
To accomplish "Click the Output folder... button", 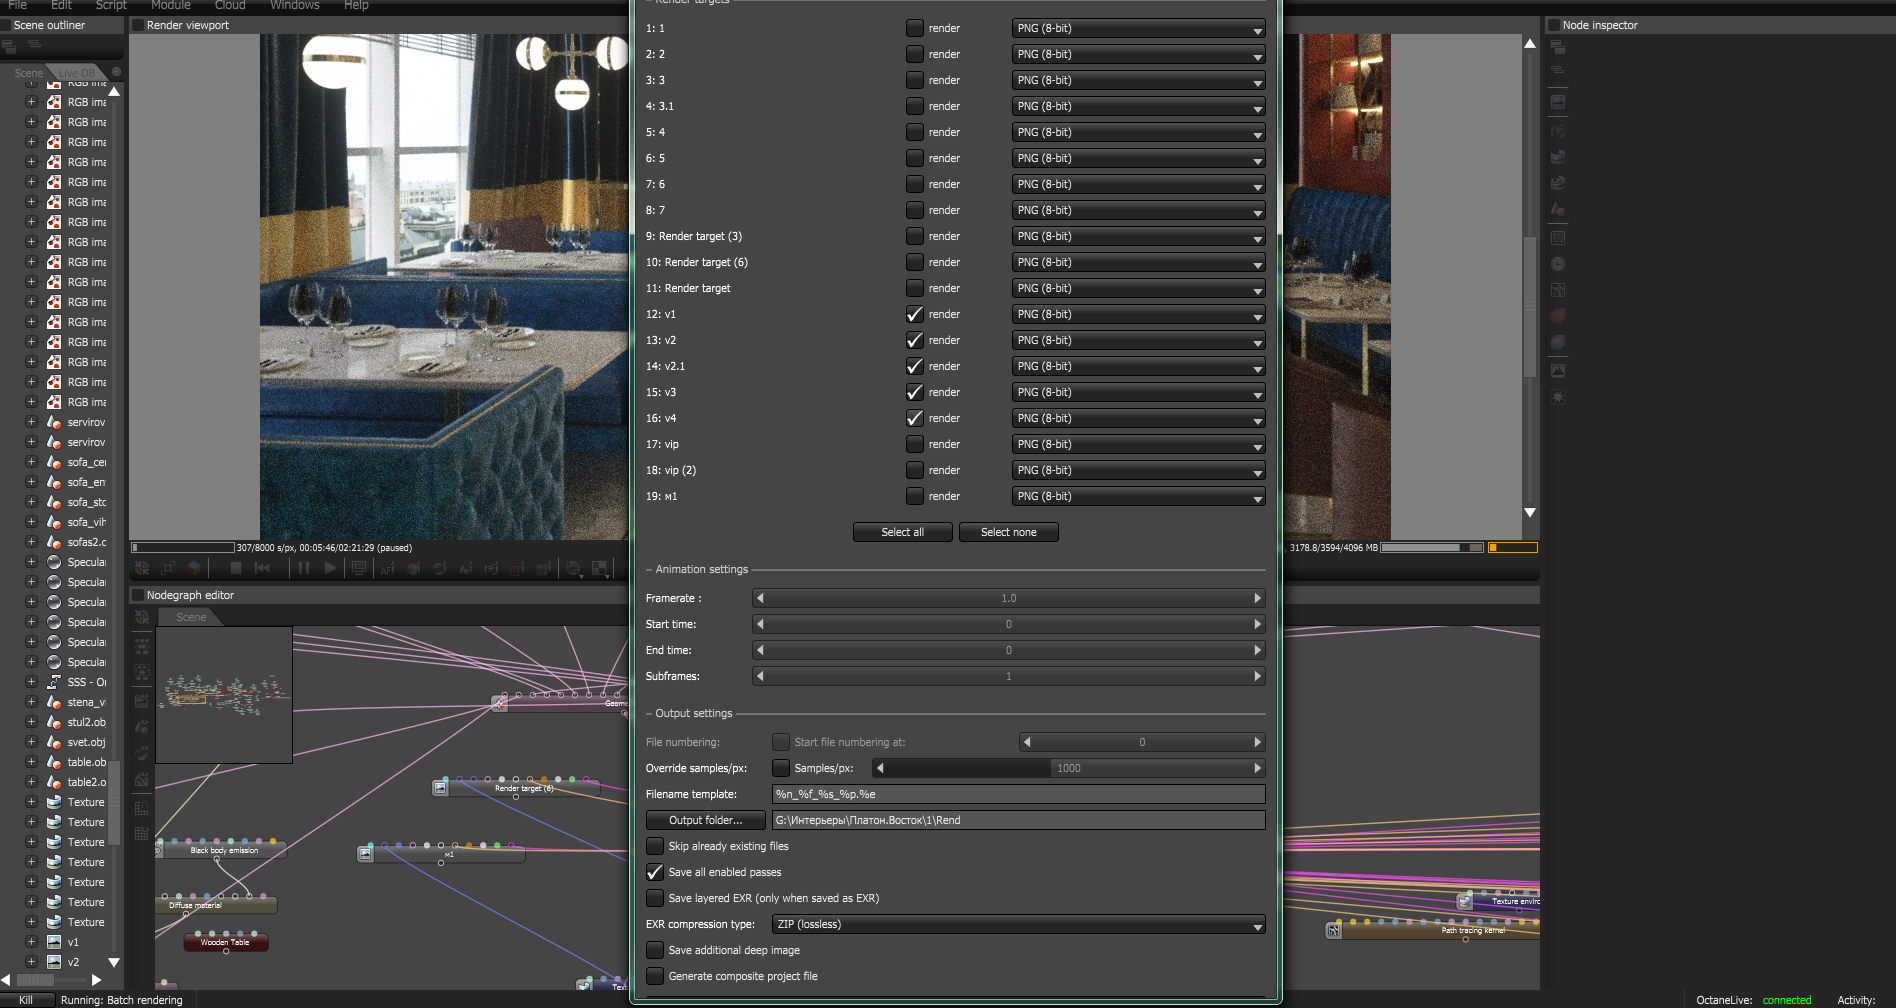I will (705, 820).
